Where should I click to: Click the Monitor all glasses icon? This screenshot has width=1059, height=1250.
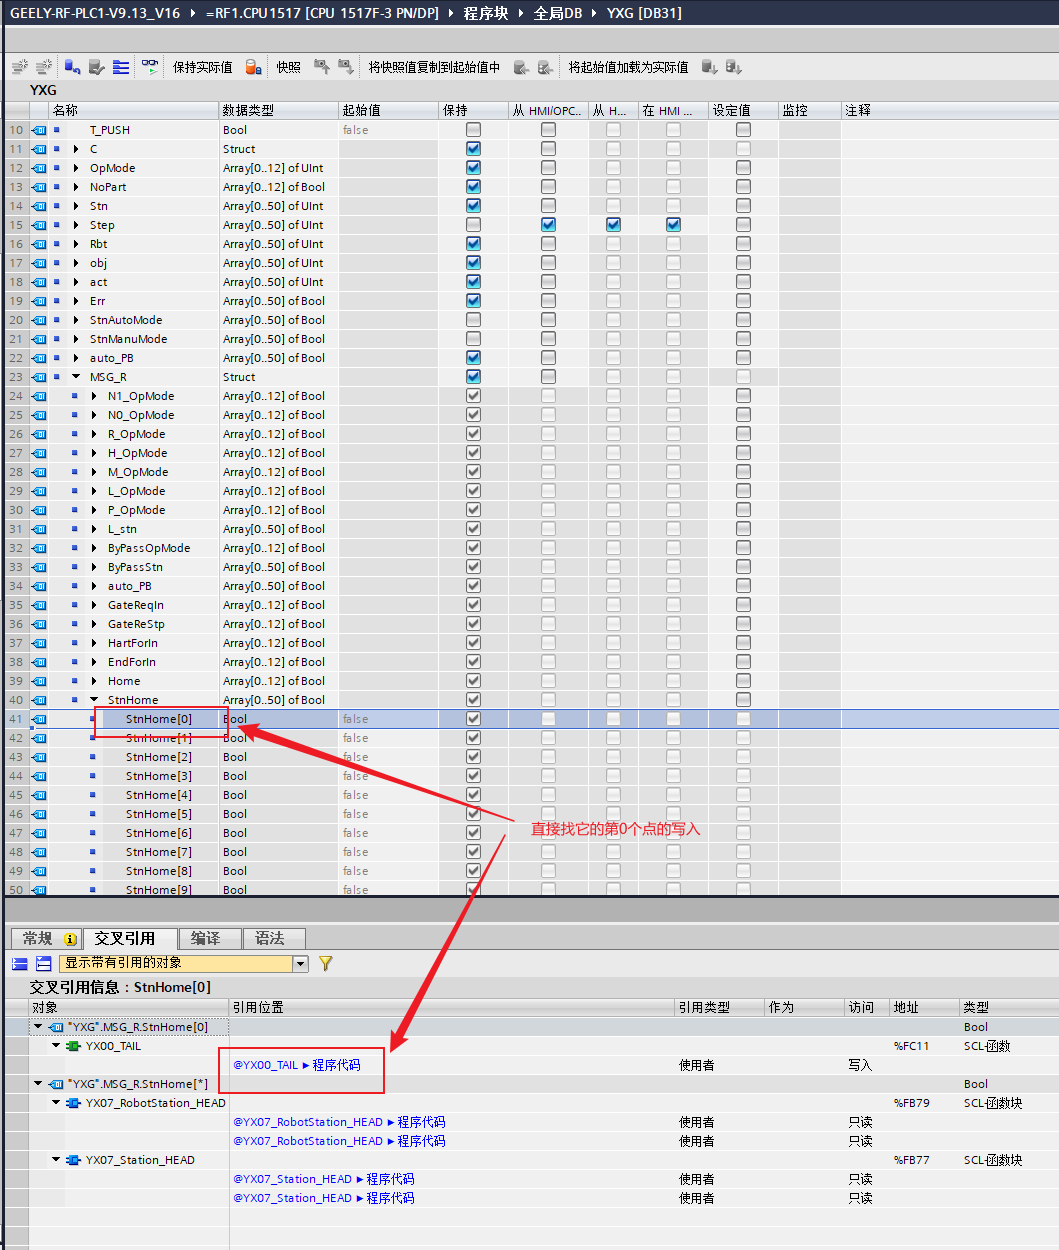[x=150, y=67]
